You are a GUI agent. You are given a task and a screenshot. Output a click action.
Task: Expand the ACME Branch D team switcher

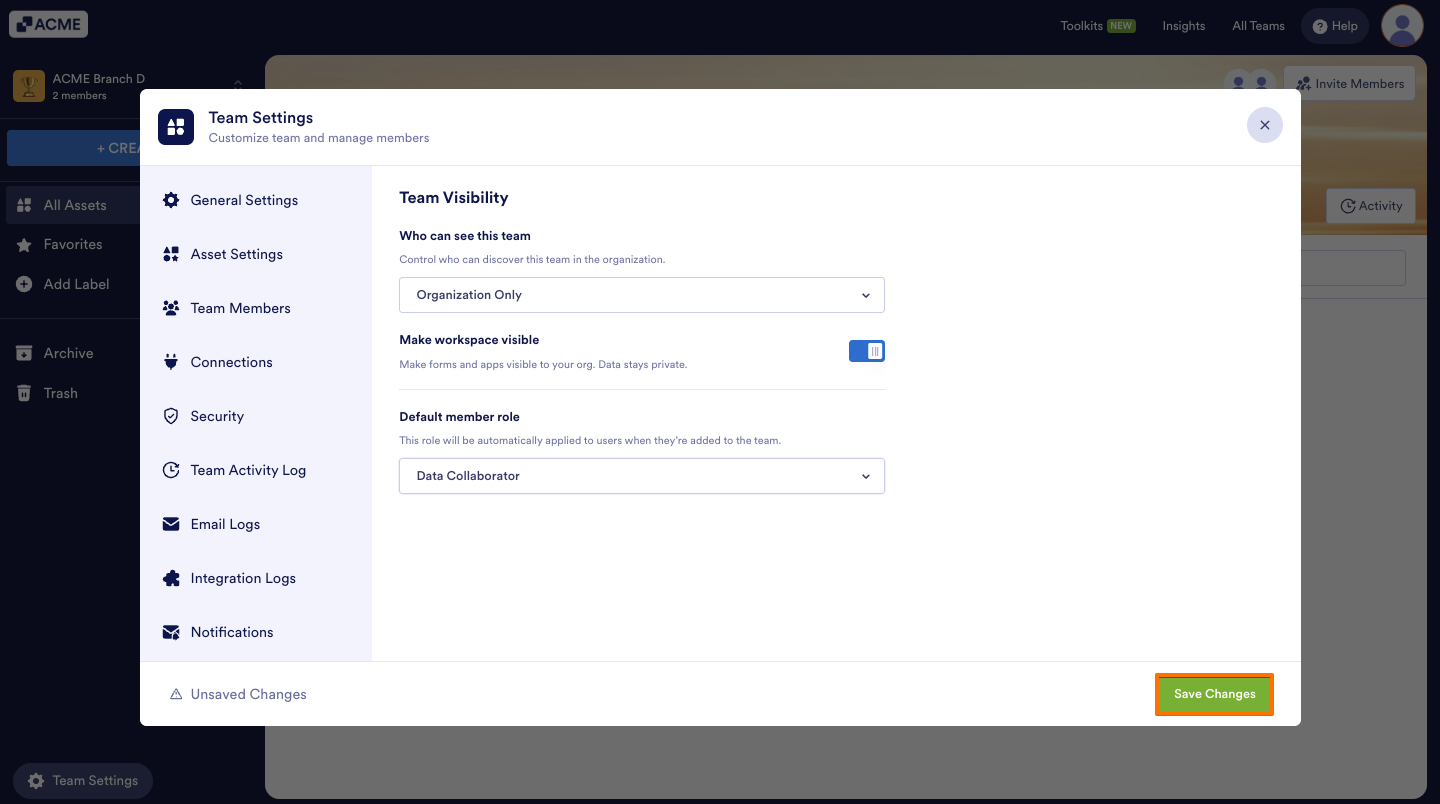(238, 86)
